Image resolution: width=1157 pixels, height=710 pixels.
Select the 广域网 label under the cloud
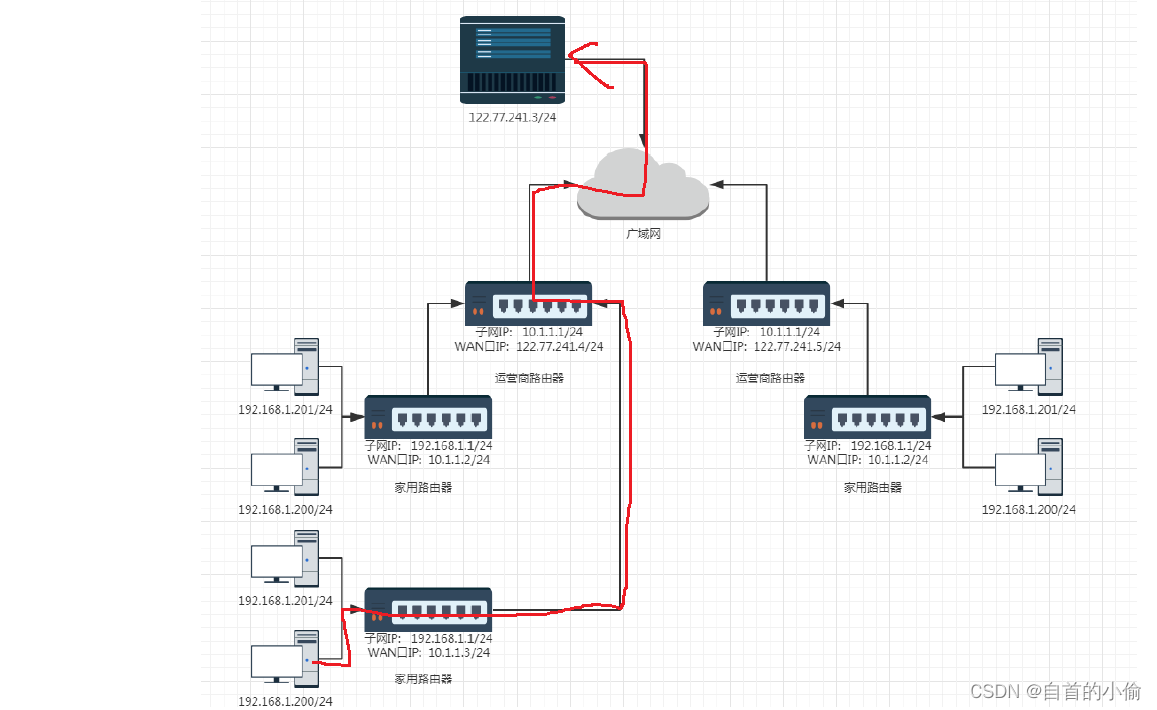click(x=643, y=234)
